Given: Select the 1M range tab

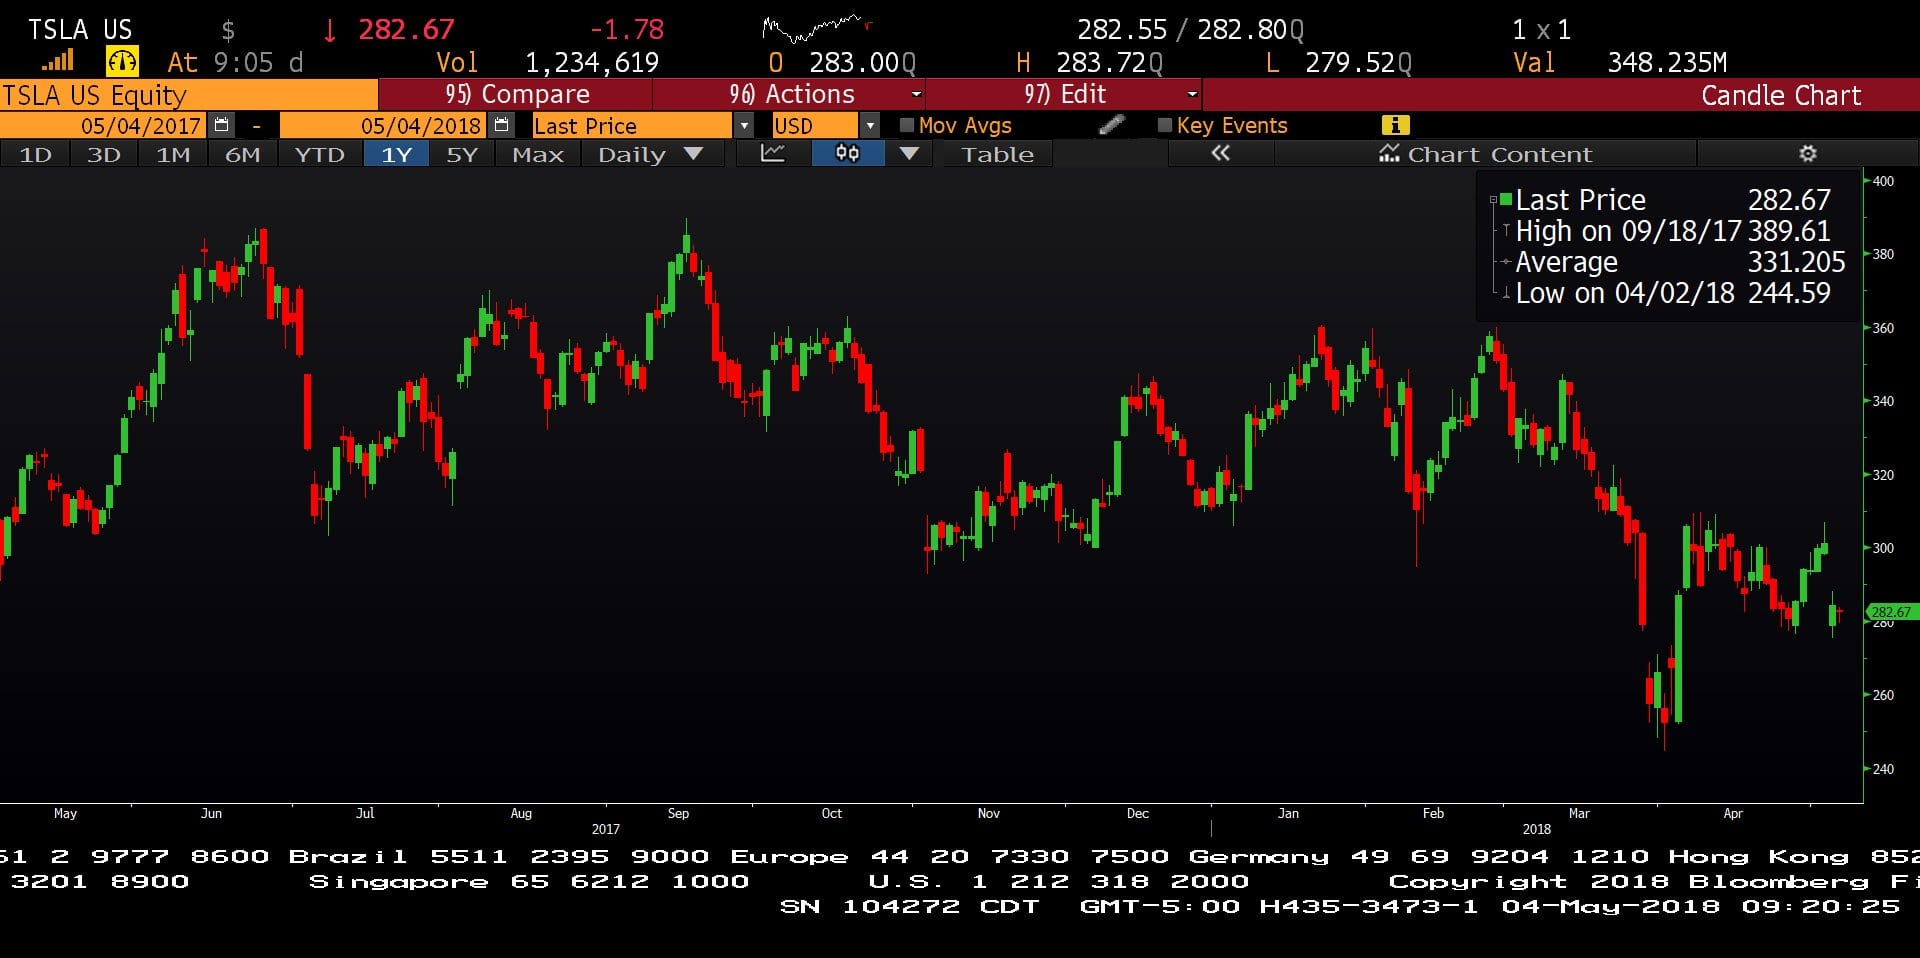Looking at the screenshot, I should tap(173, 154).
